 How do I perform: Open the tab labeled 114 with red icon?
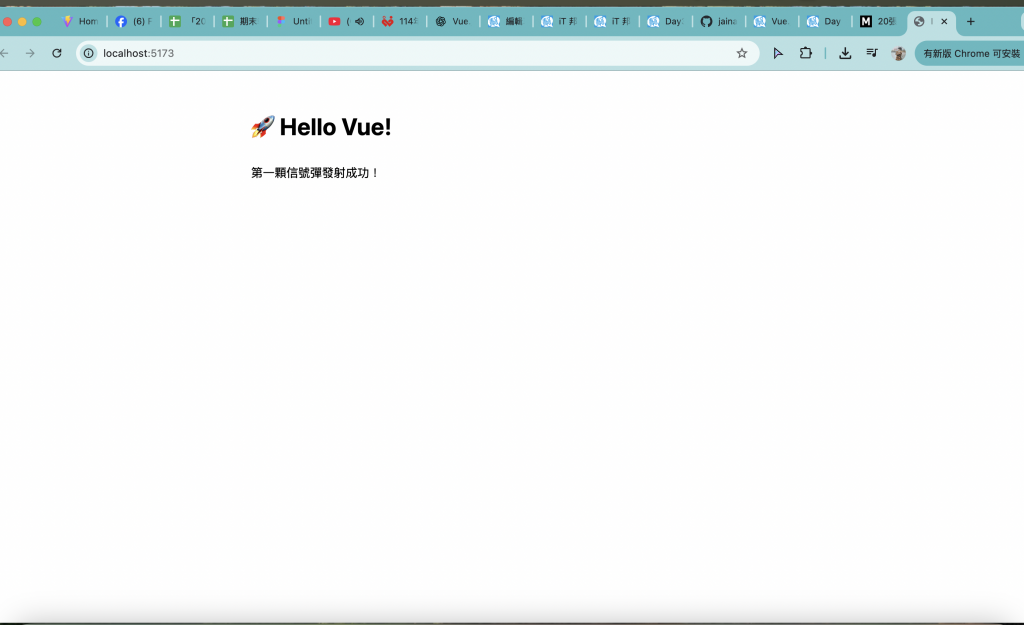pyautogui.click(x=400, y=22)
